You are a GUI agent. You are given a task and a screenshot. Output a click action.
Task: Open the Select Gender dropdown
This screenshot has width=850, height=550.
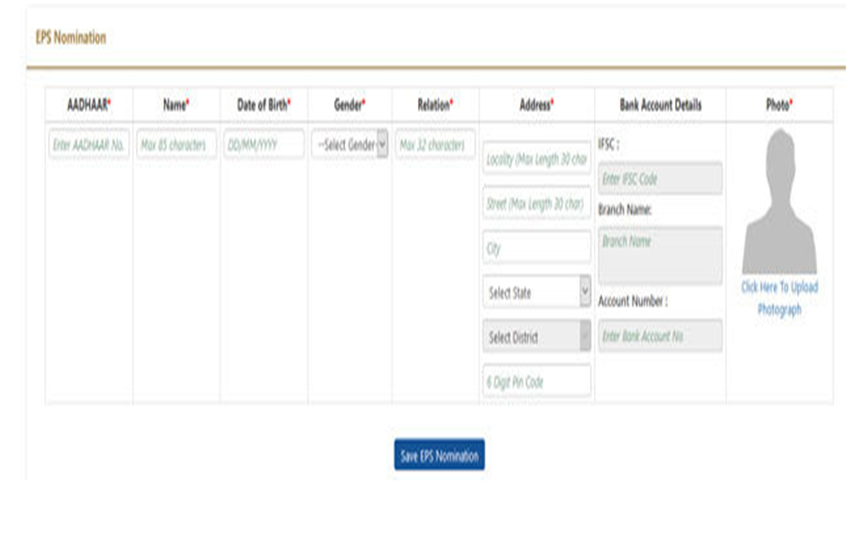coord(350,145)
